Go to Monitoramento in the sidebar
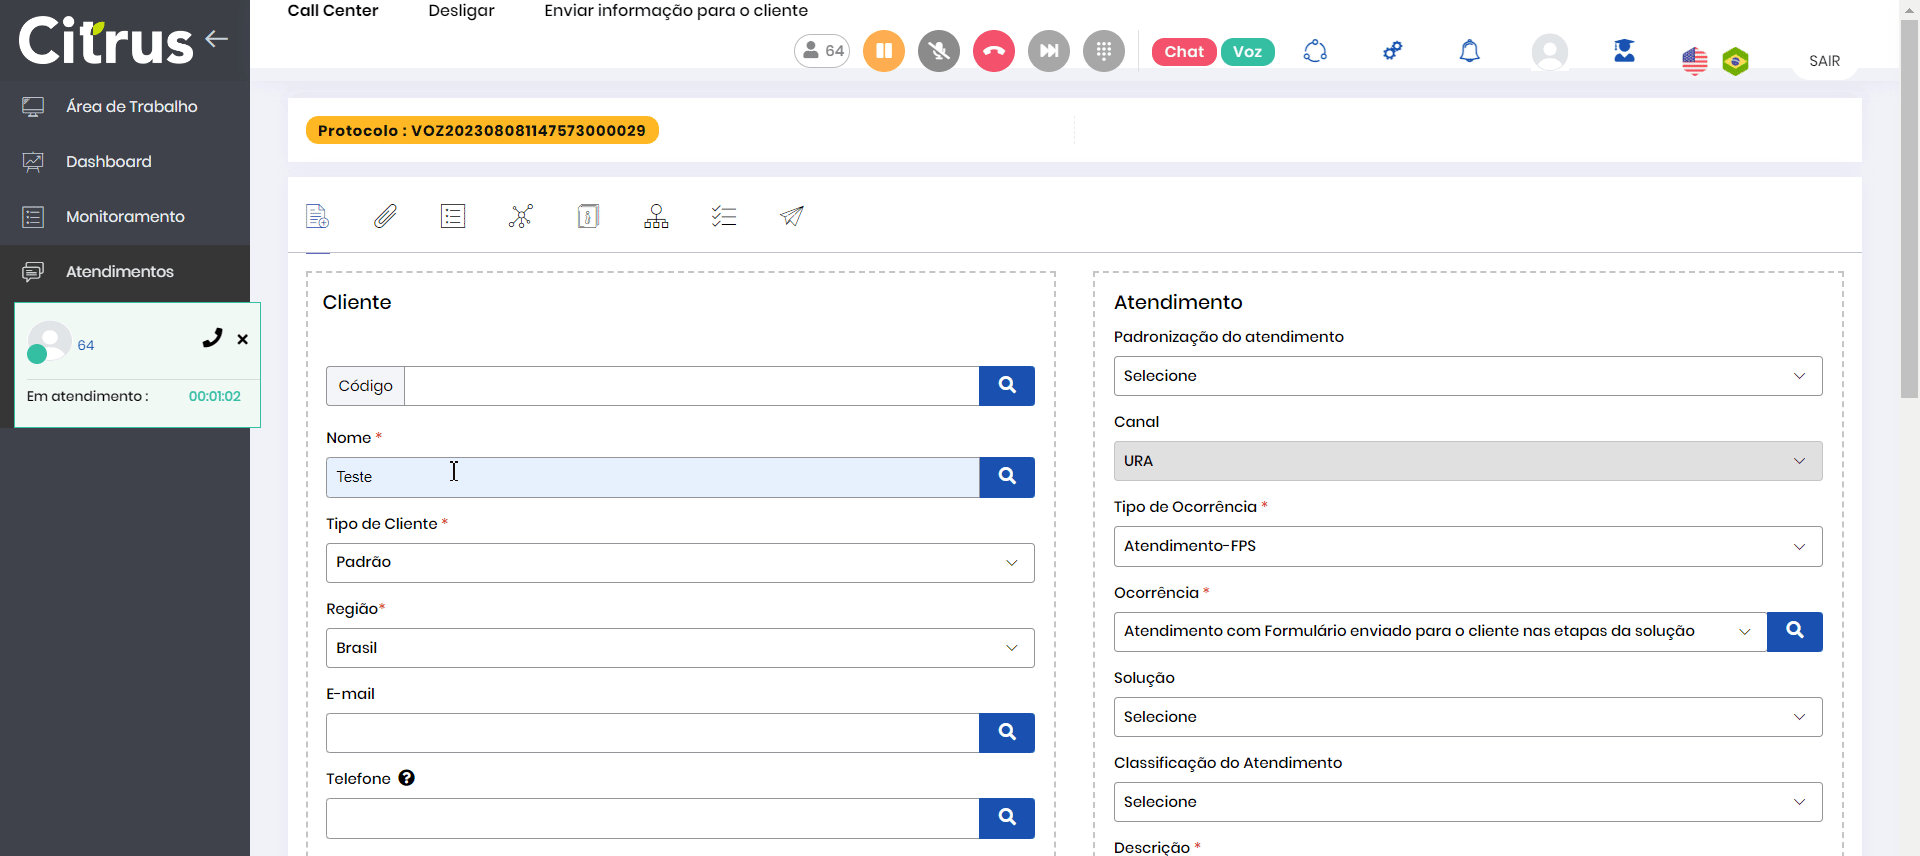Image resolution: width=1920 pixels, height=856 pixels. point(125,217)
